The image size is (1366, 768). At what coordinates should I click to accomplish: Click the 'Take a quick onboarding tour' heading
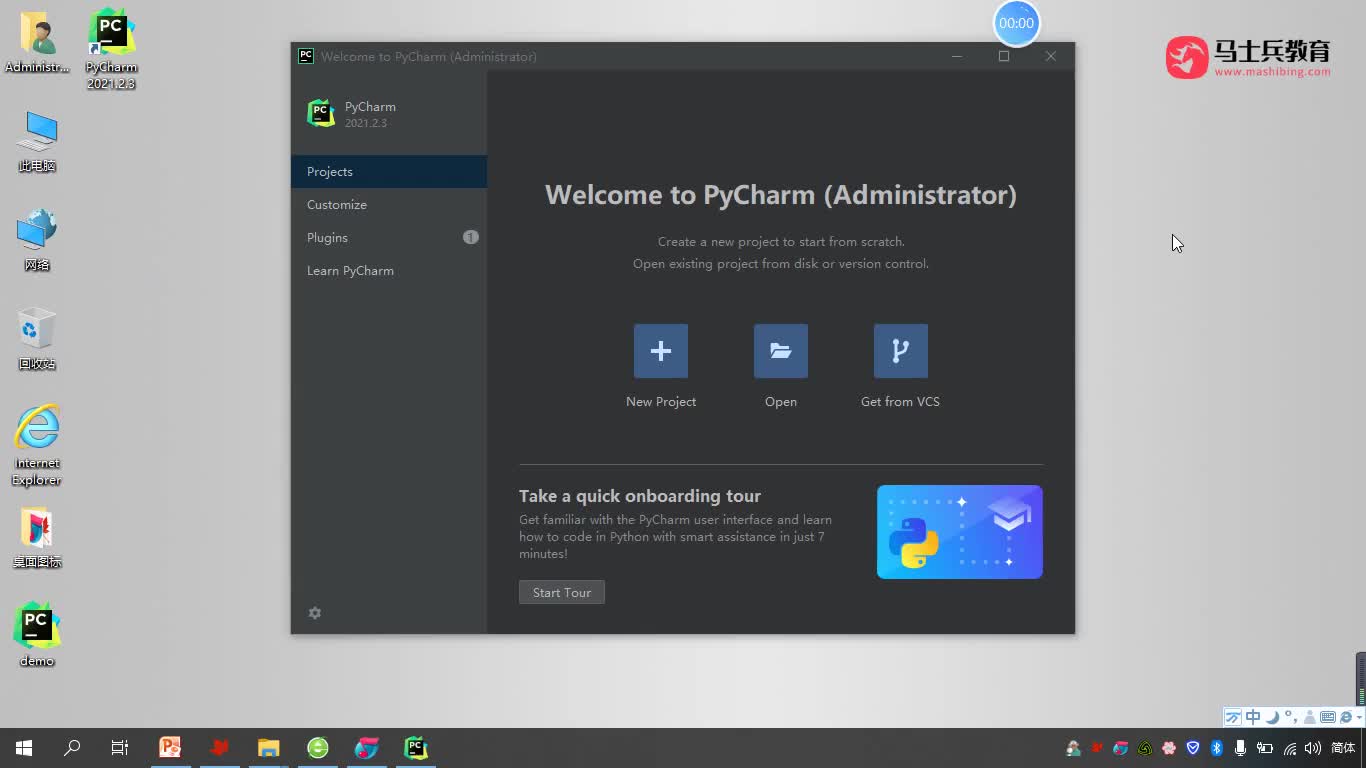point(640,496)
